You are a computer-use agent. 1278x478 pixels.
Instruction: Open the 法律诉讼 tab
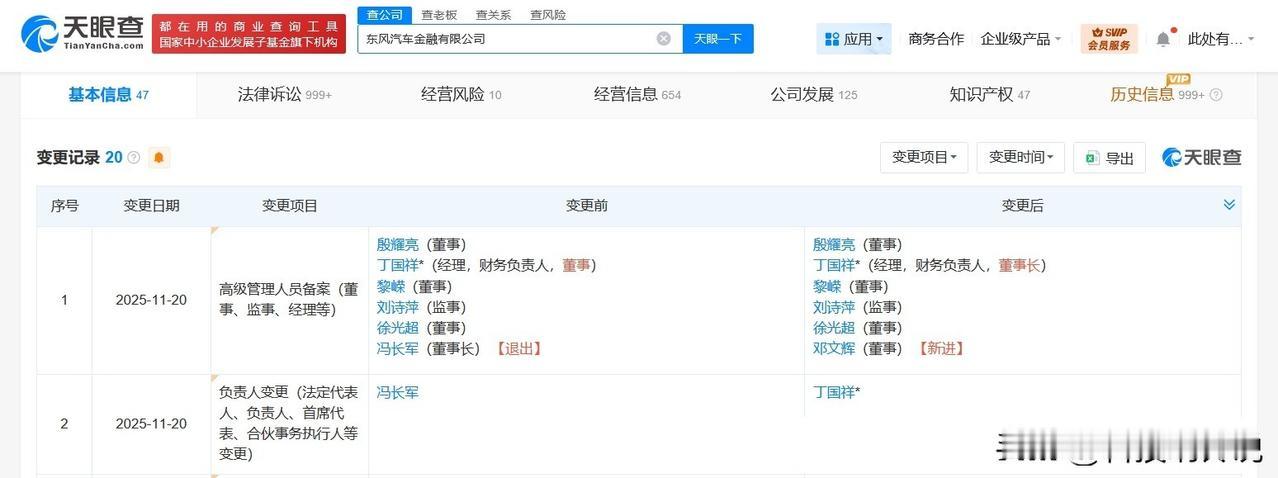coord(284,95)
